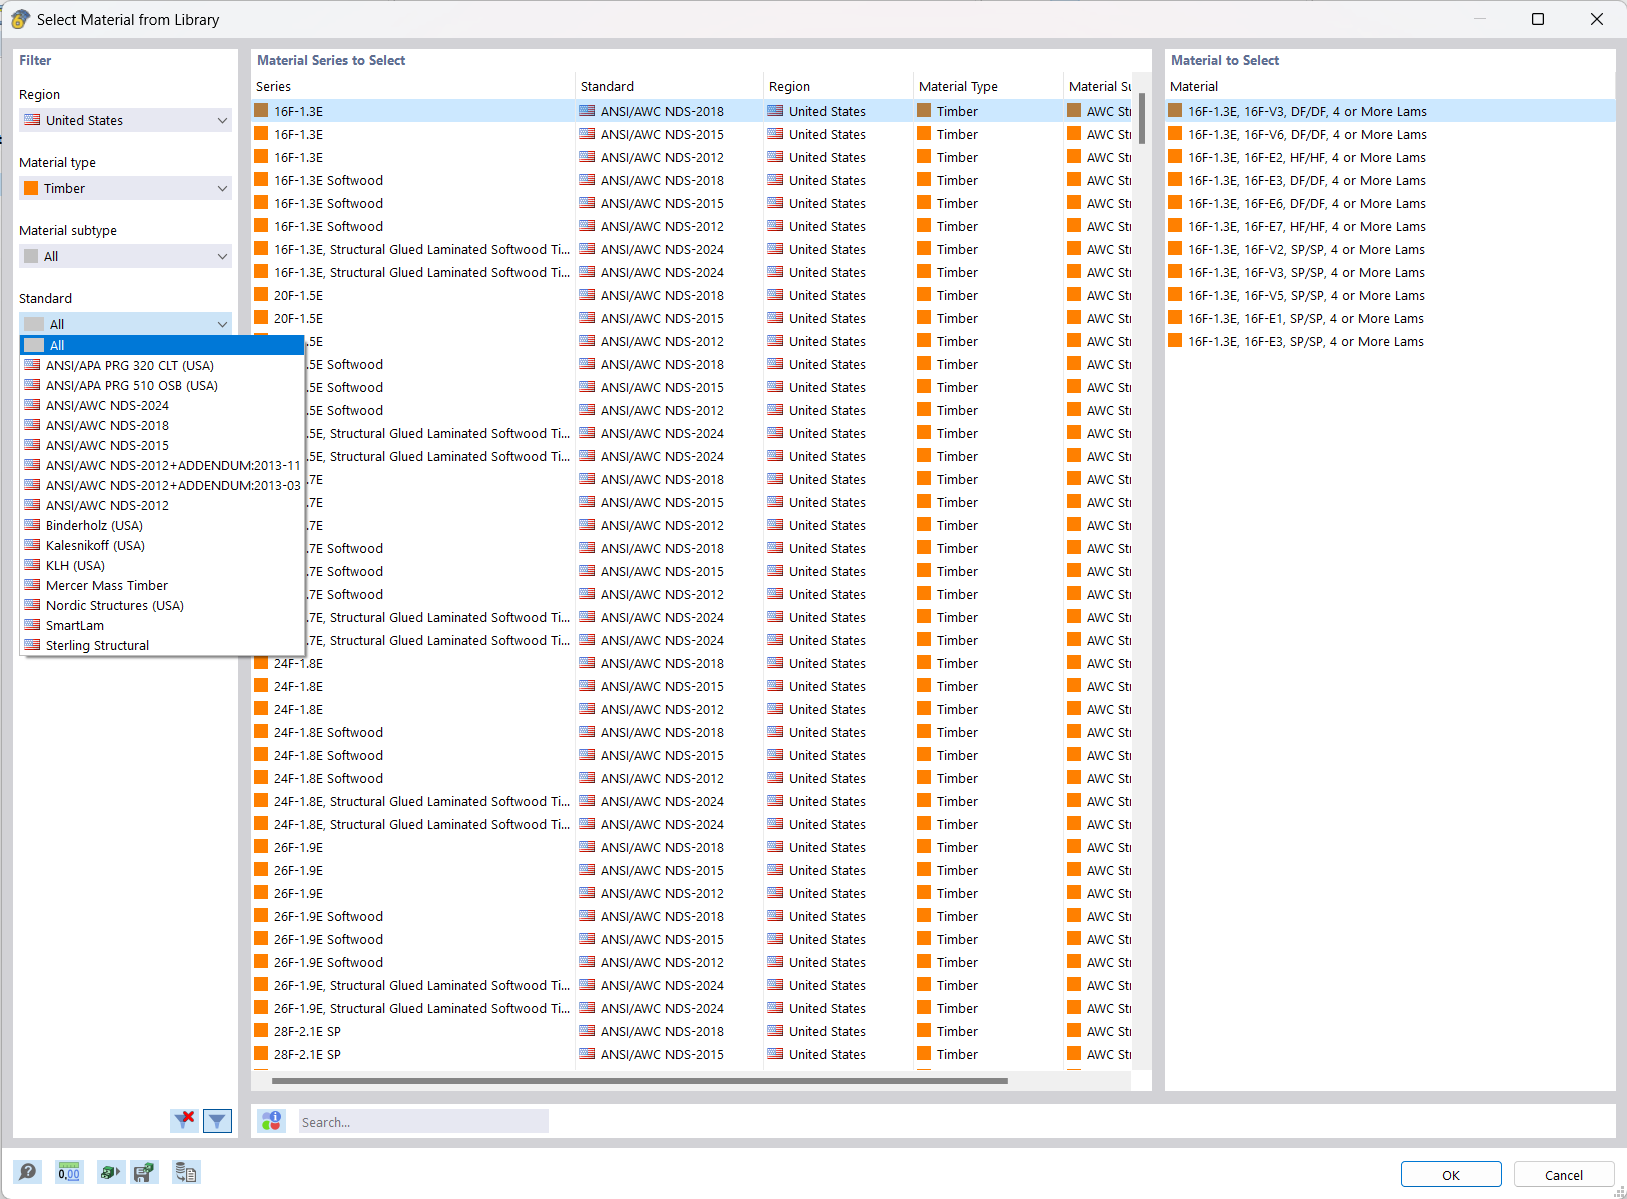Screen dimensions: 1627x1199
Task: Sort by the Standard column header
Action: tap(669, 86)
